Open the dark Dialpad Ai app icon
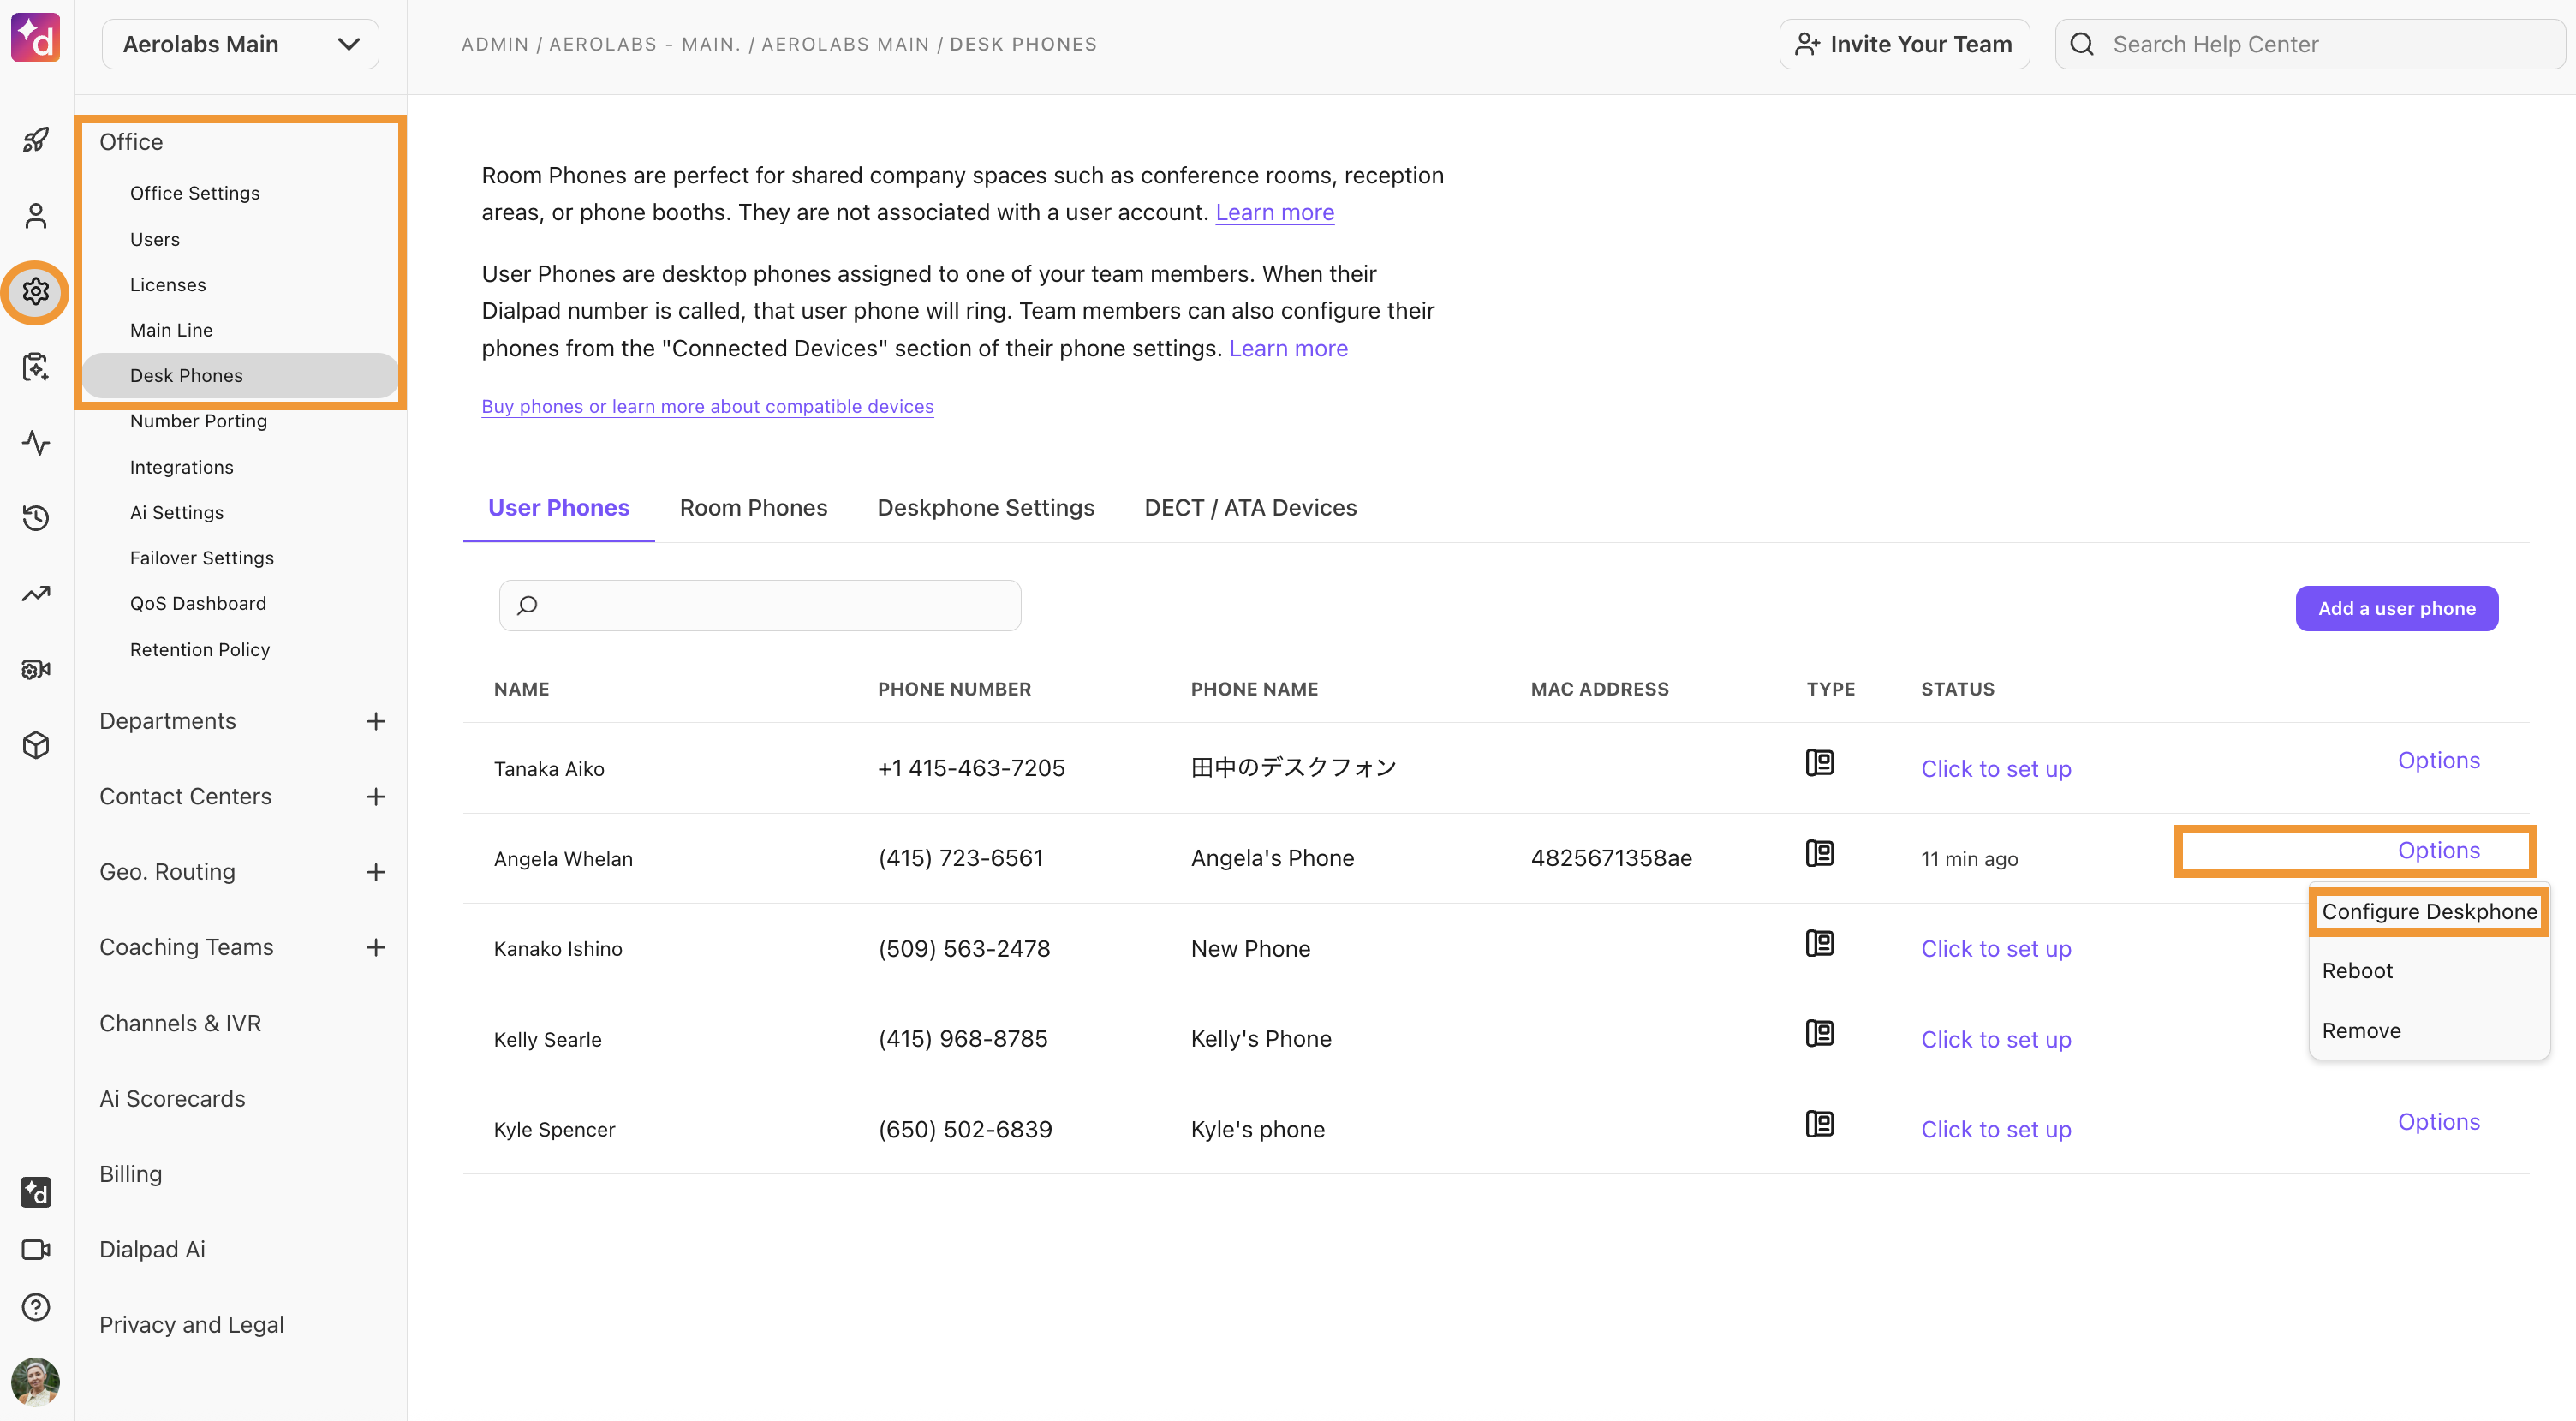The height and width of the screenshot is (1421, 2576). (36, 1192)
